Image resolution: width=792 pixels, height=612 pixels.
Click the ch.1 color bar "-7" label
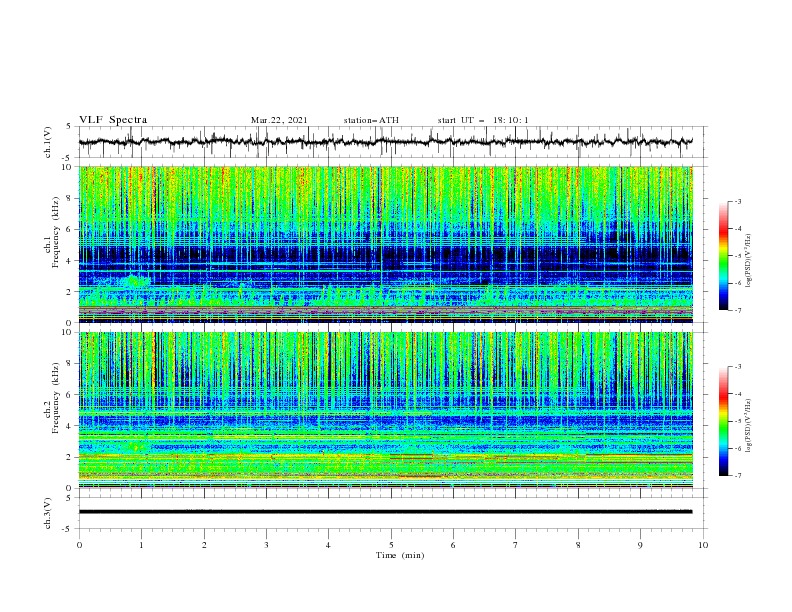pyautogui.click(x=738, y=310)
